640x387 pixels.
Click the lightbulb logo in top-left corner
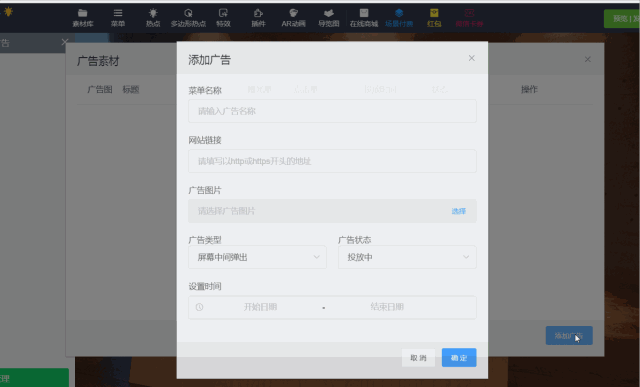click(8, 12)
